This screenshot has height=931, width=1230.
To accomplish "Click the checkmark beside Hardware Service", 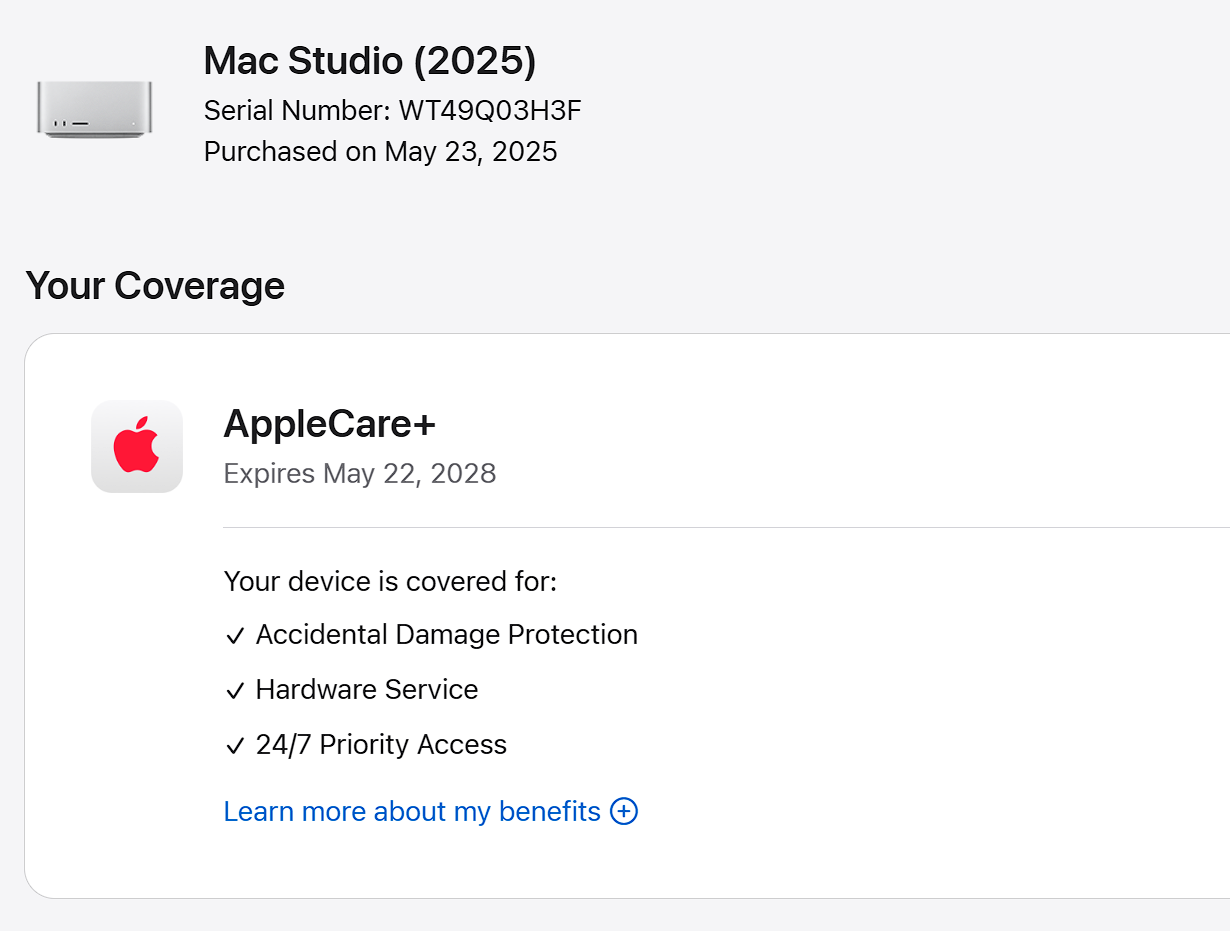I will pyautogui.click(x=235, y=691).
